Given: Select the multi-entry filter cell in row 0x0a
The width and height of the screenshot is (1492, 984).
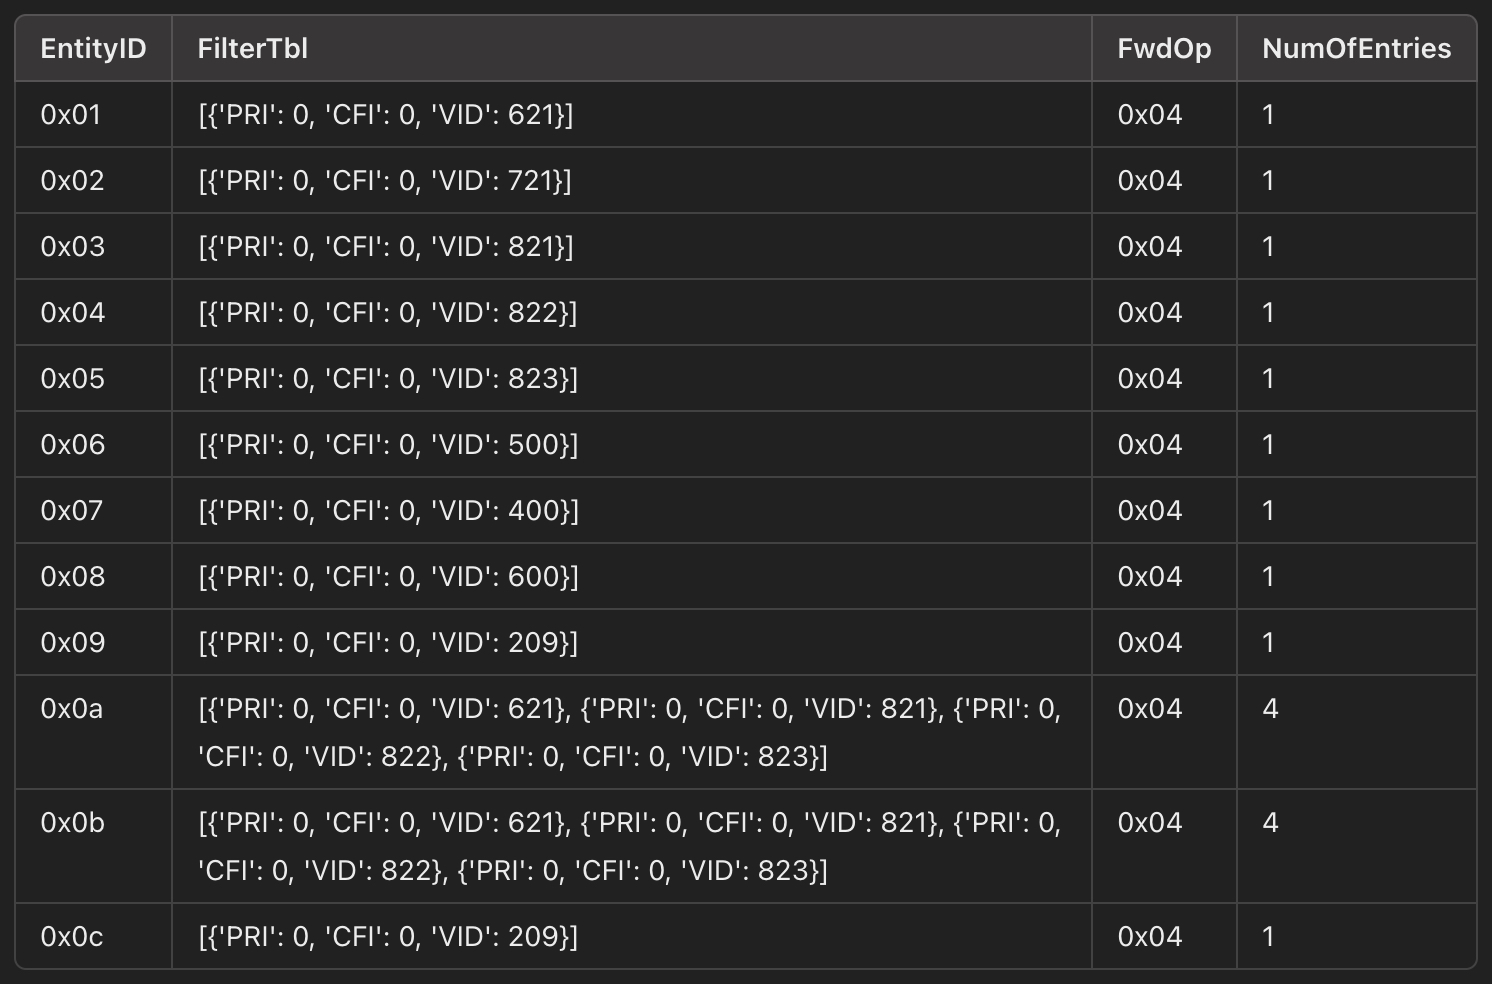Looking at the screenshot, I should 630,732.
